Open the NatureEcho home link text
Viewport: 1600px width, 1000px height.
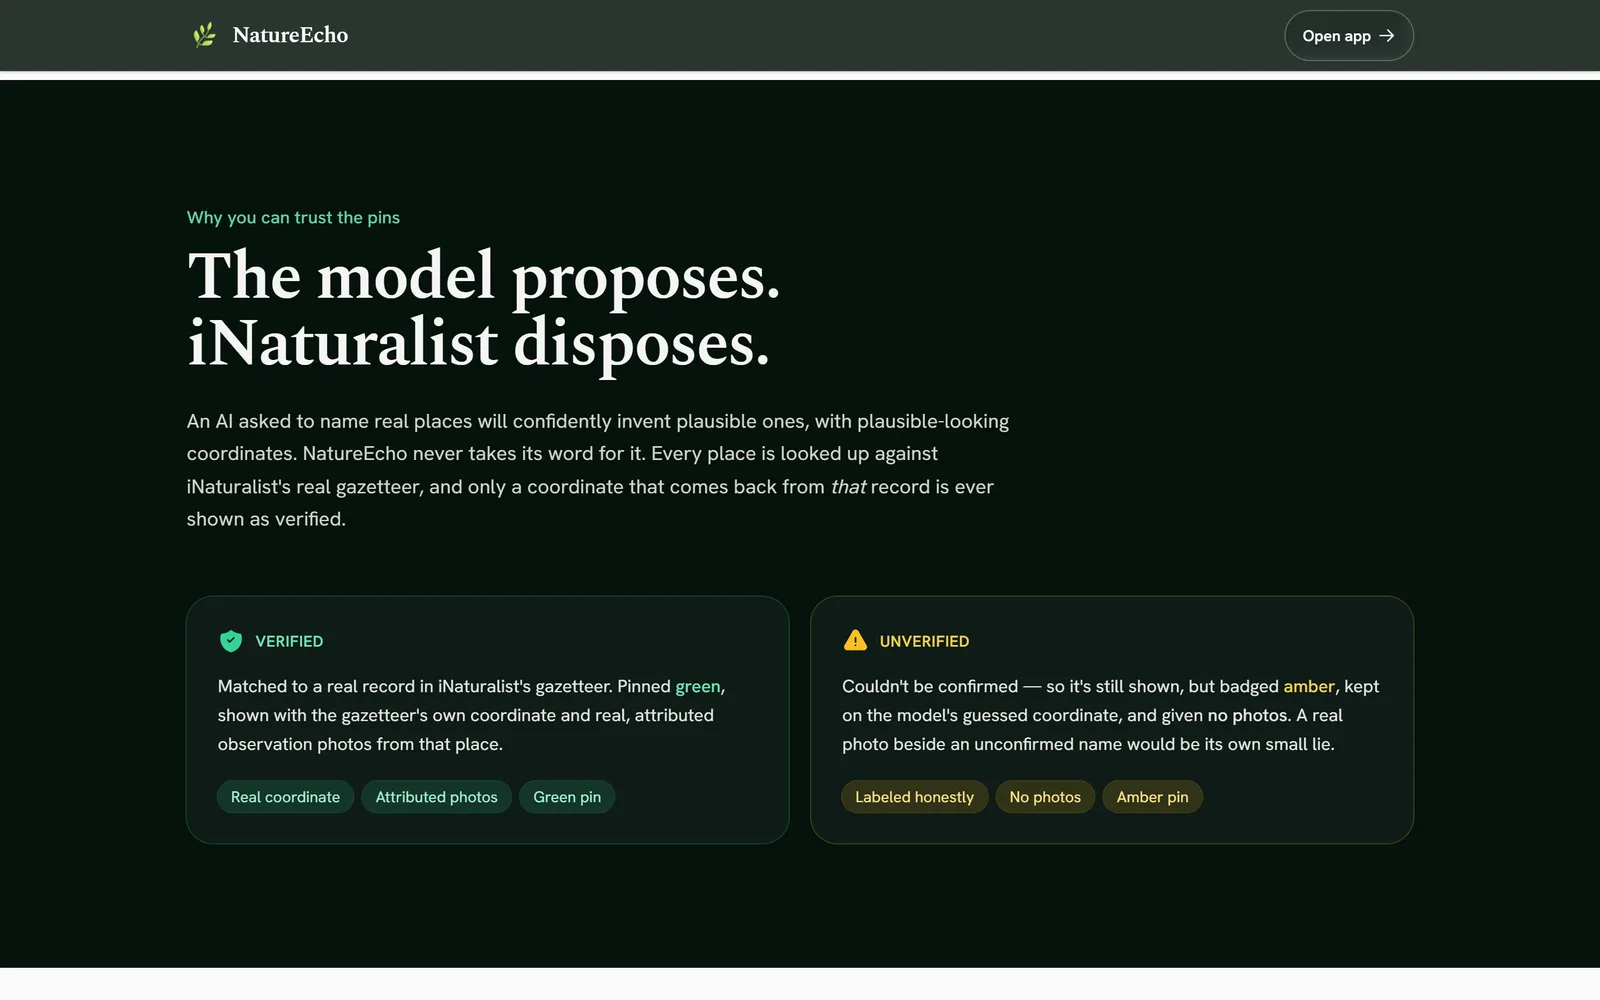tap(290, 35)
